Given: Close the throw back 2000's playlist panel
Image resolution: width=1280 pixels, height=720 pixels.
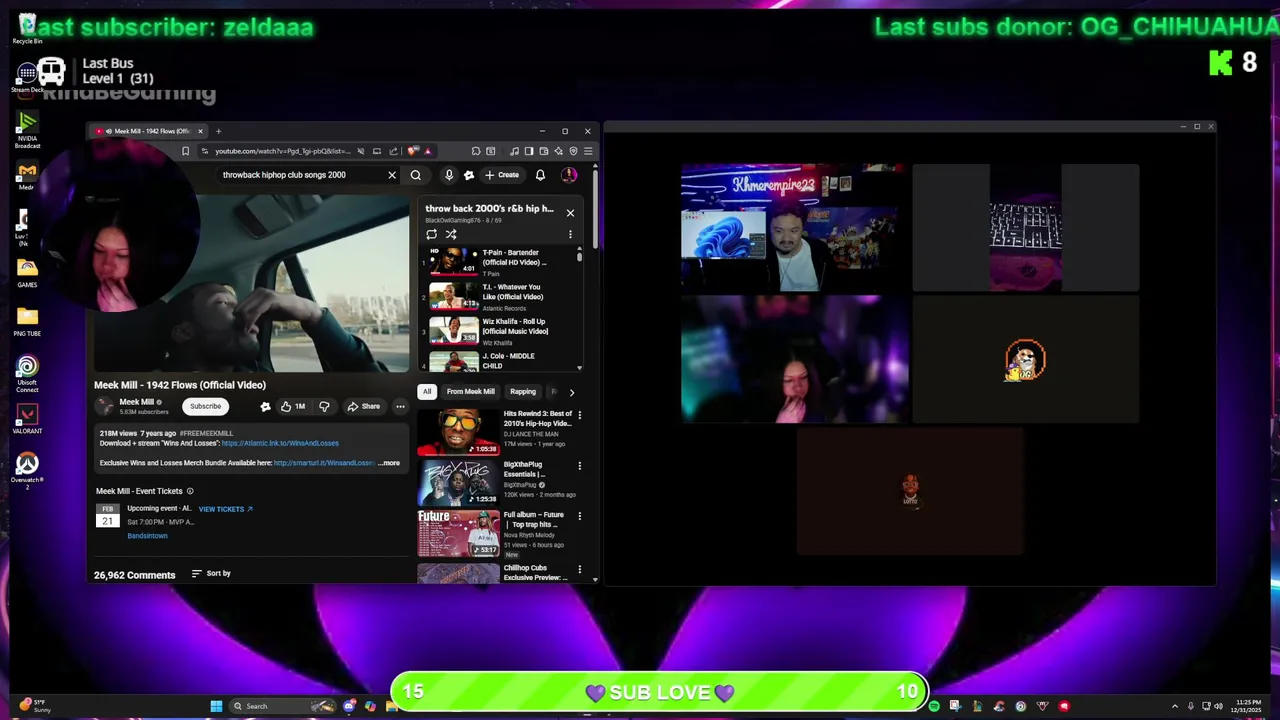Looking at the screenshot, I should [570, 212].
